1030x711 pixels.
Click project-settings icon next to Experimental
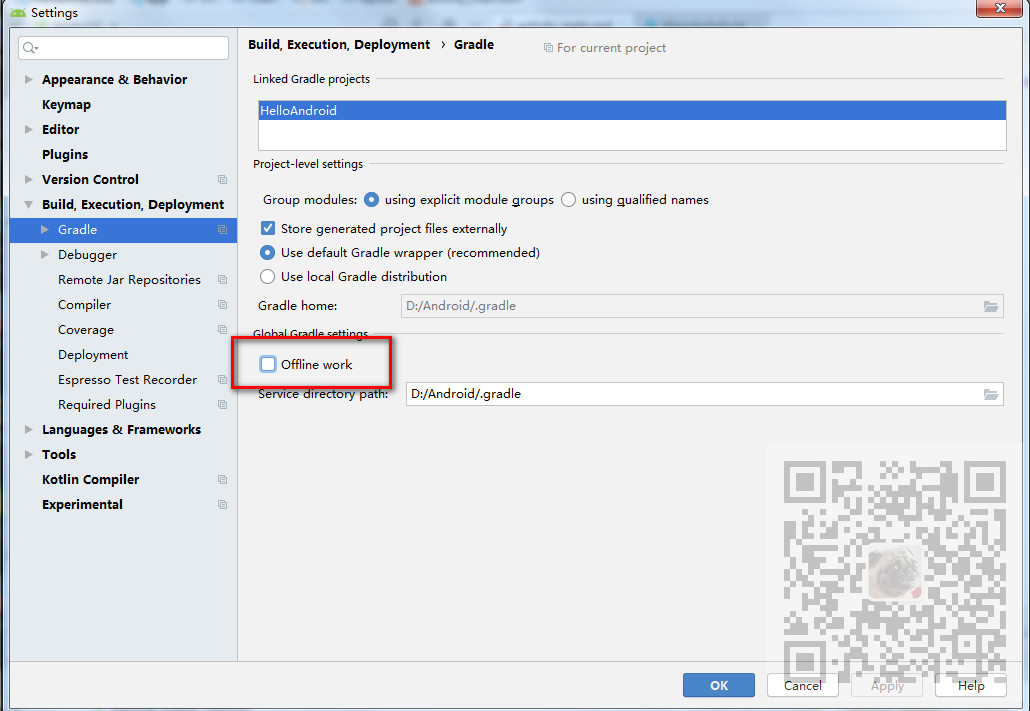221,504
